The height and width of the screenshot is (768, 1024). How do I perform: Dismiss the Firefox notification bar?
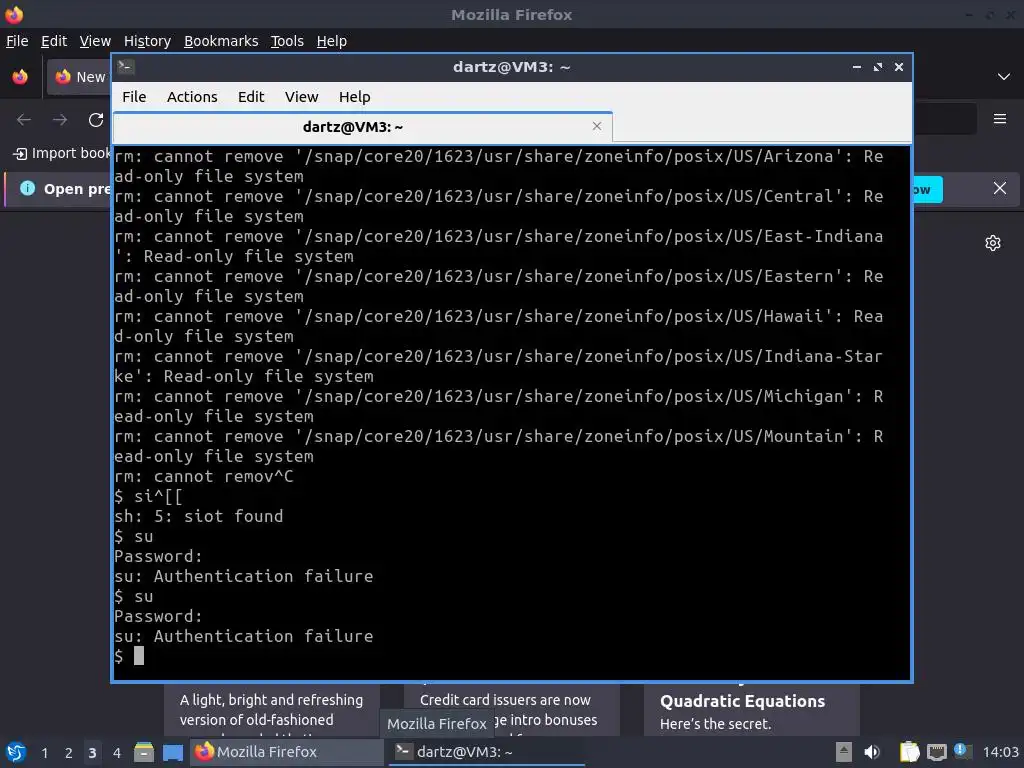[999, 189]
